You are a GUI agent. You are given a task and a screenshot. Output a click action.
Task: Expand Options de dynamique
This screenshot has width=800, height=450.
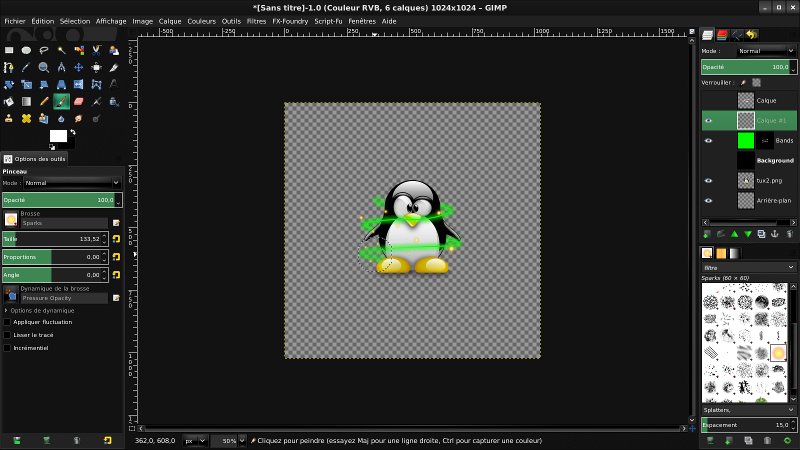[6, 311]
